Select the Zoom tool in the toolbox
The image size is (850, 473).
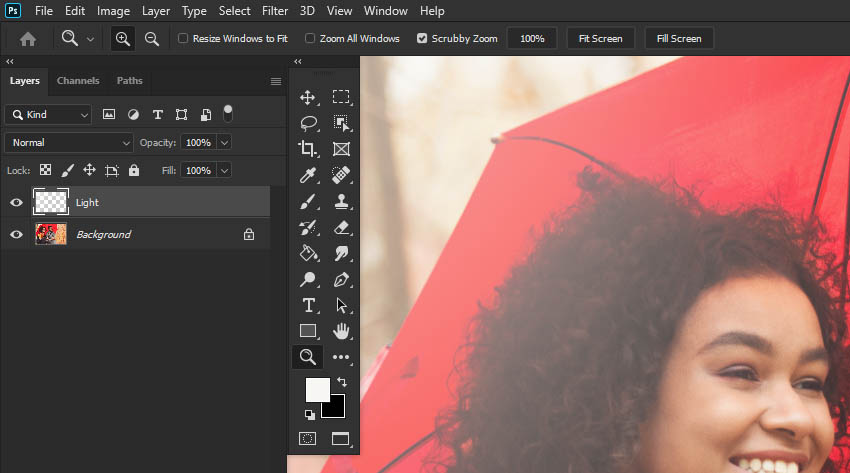pyautogui.click(x=307, y=357)
